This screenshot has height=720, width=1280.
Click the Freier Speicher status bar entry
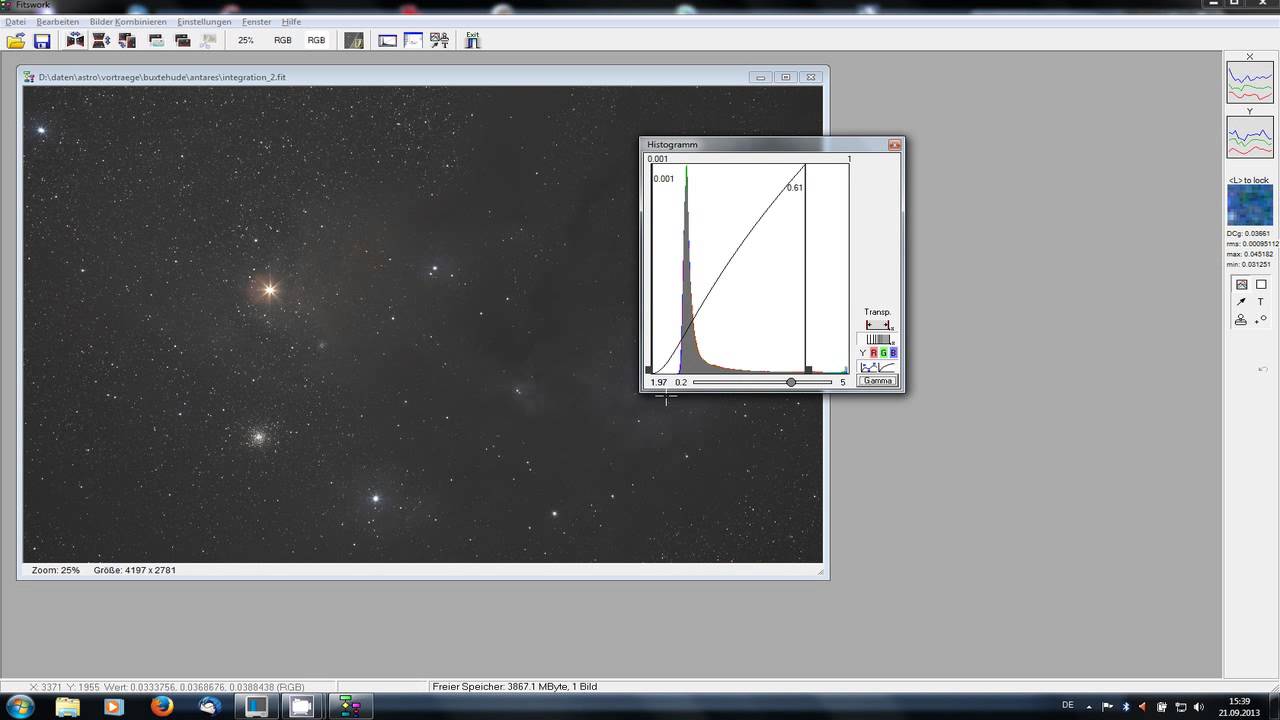click(514, 687)
